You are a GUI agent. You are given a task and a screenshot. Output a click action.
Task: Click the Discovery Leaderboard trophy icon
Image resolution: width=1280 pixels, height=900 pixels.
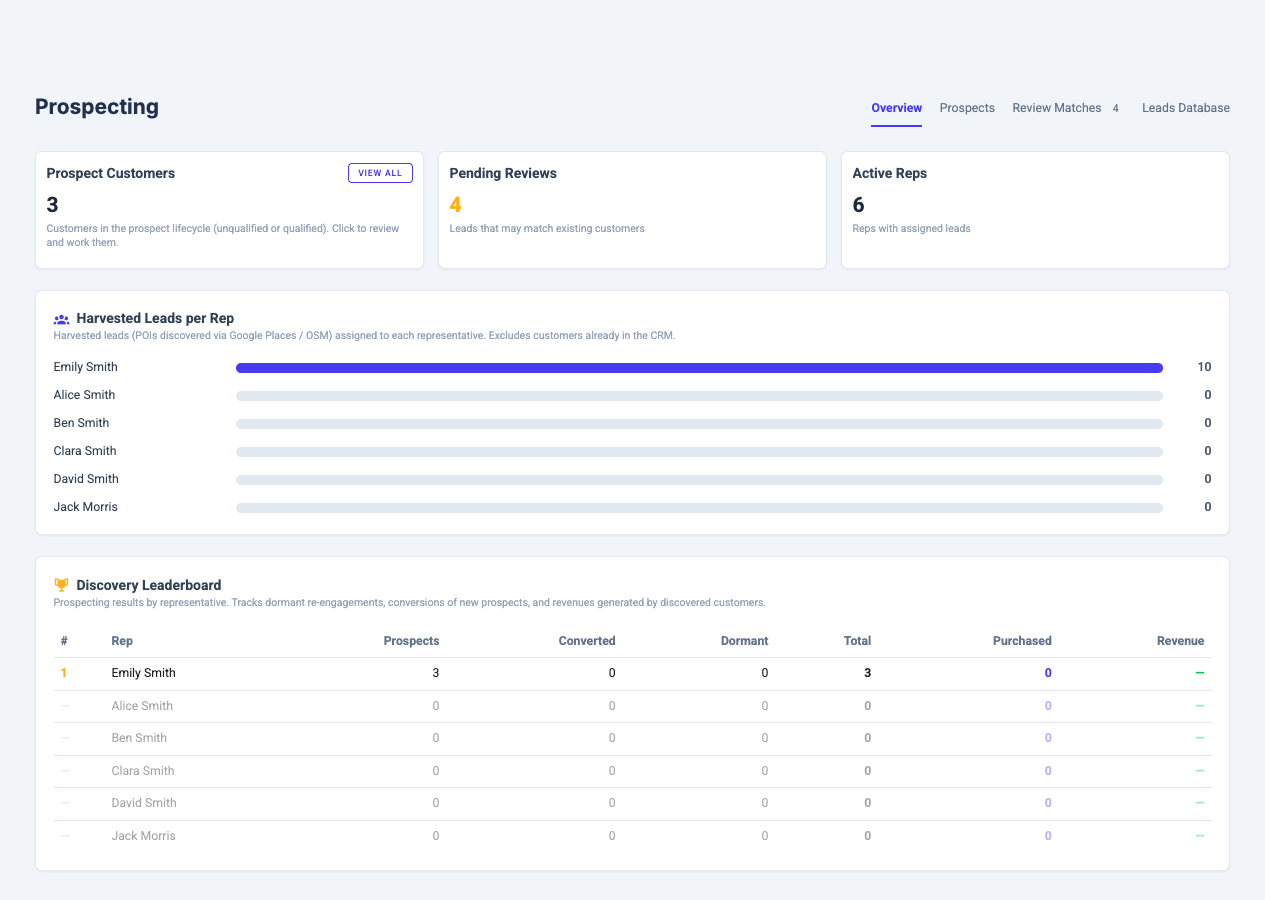61,585
